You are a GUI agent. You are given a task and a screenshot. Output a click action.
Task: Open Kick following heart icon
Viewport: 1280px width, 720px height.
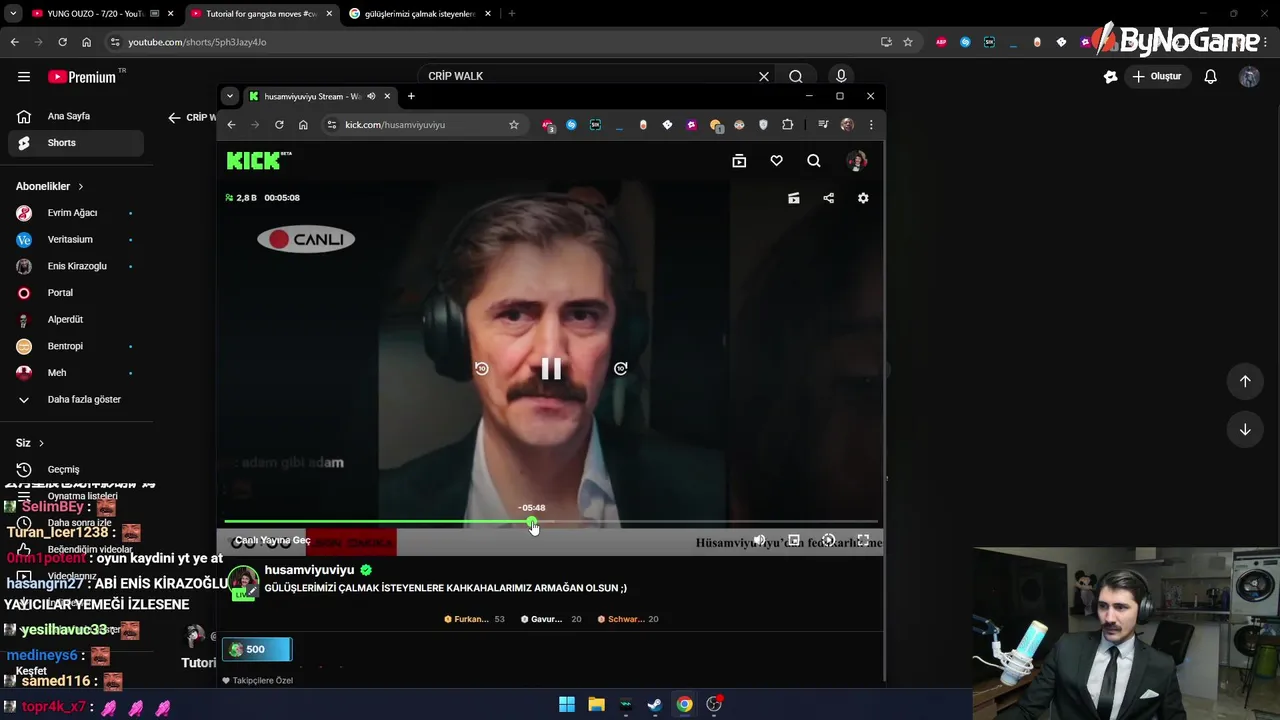coord(776,161)
